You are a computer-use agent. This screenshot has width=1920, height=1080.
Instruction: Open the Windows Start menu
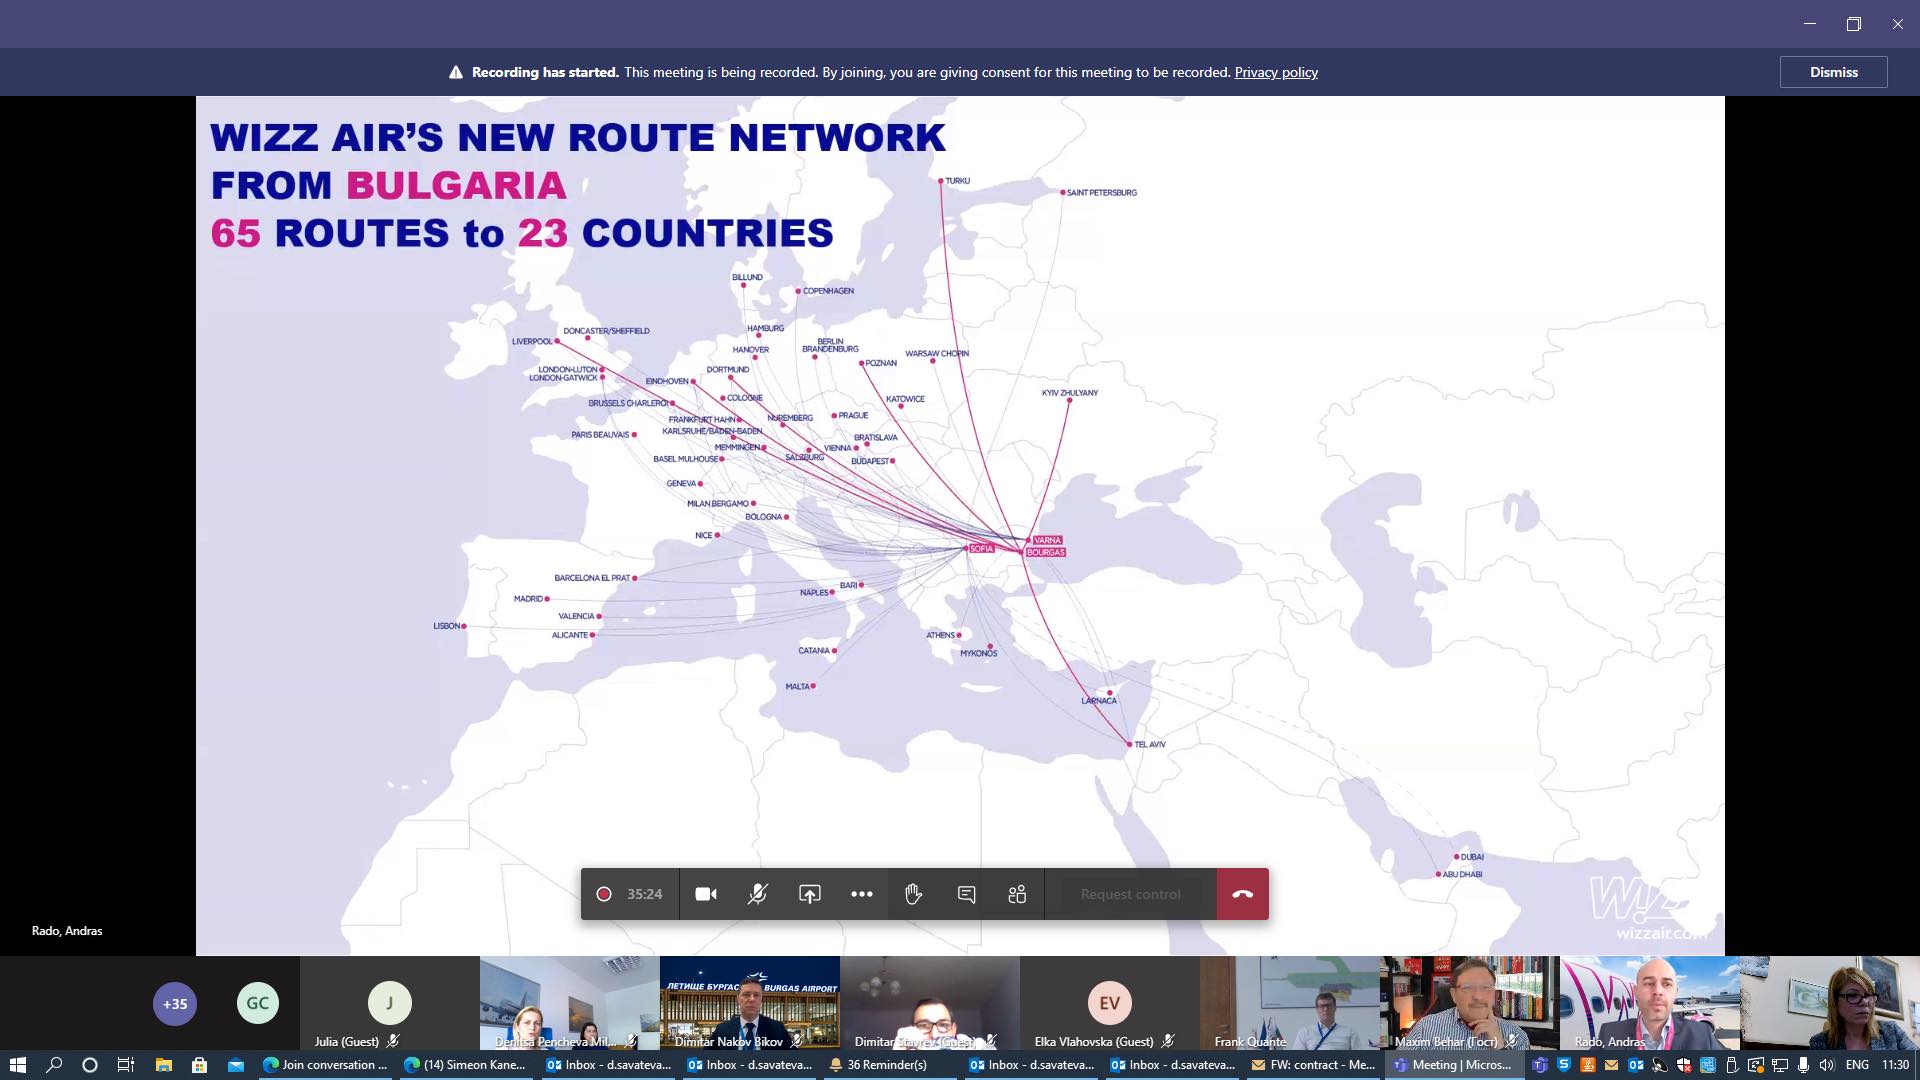17,1065
